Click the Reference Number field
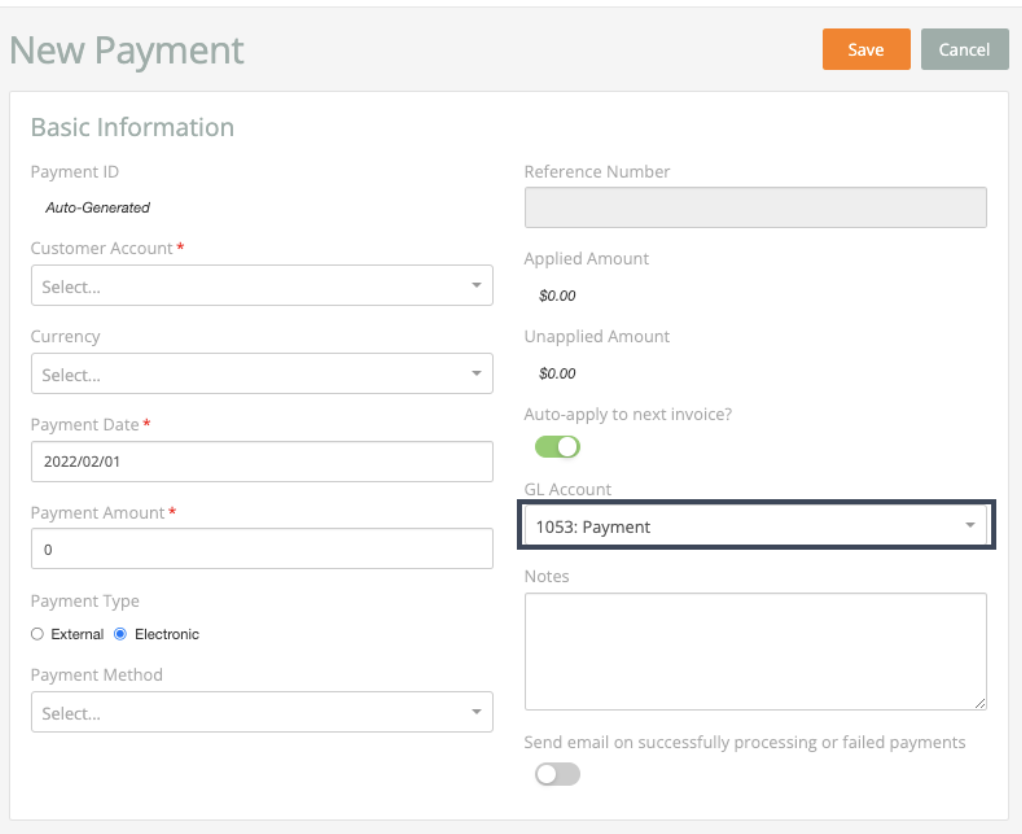The height and width of the screenshot is (834, 1022). [755, 207]
